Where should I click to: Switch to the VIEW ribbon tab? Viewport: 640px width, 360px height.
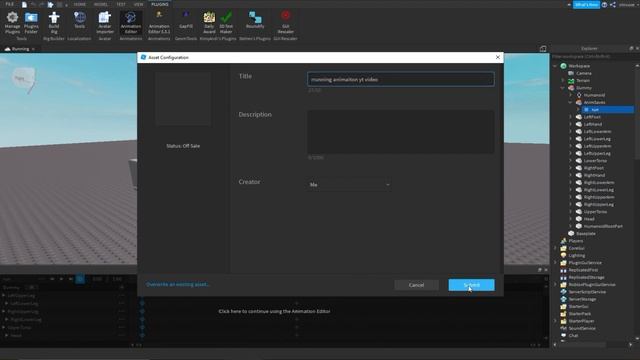click(x=138, y=4)
